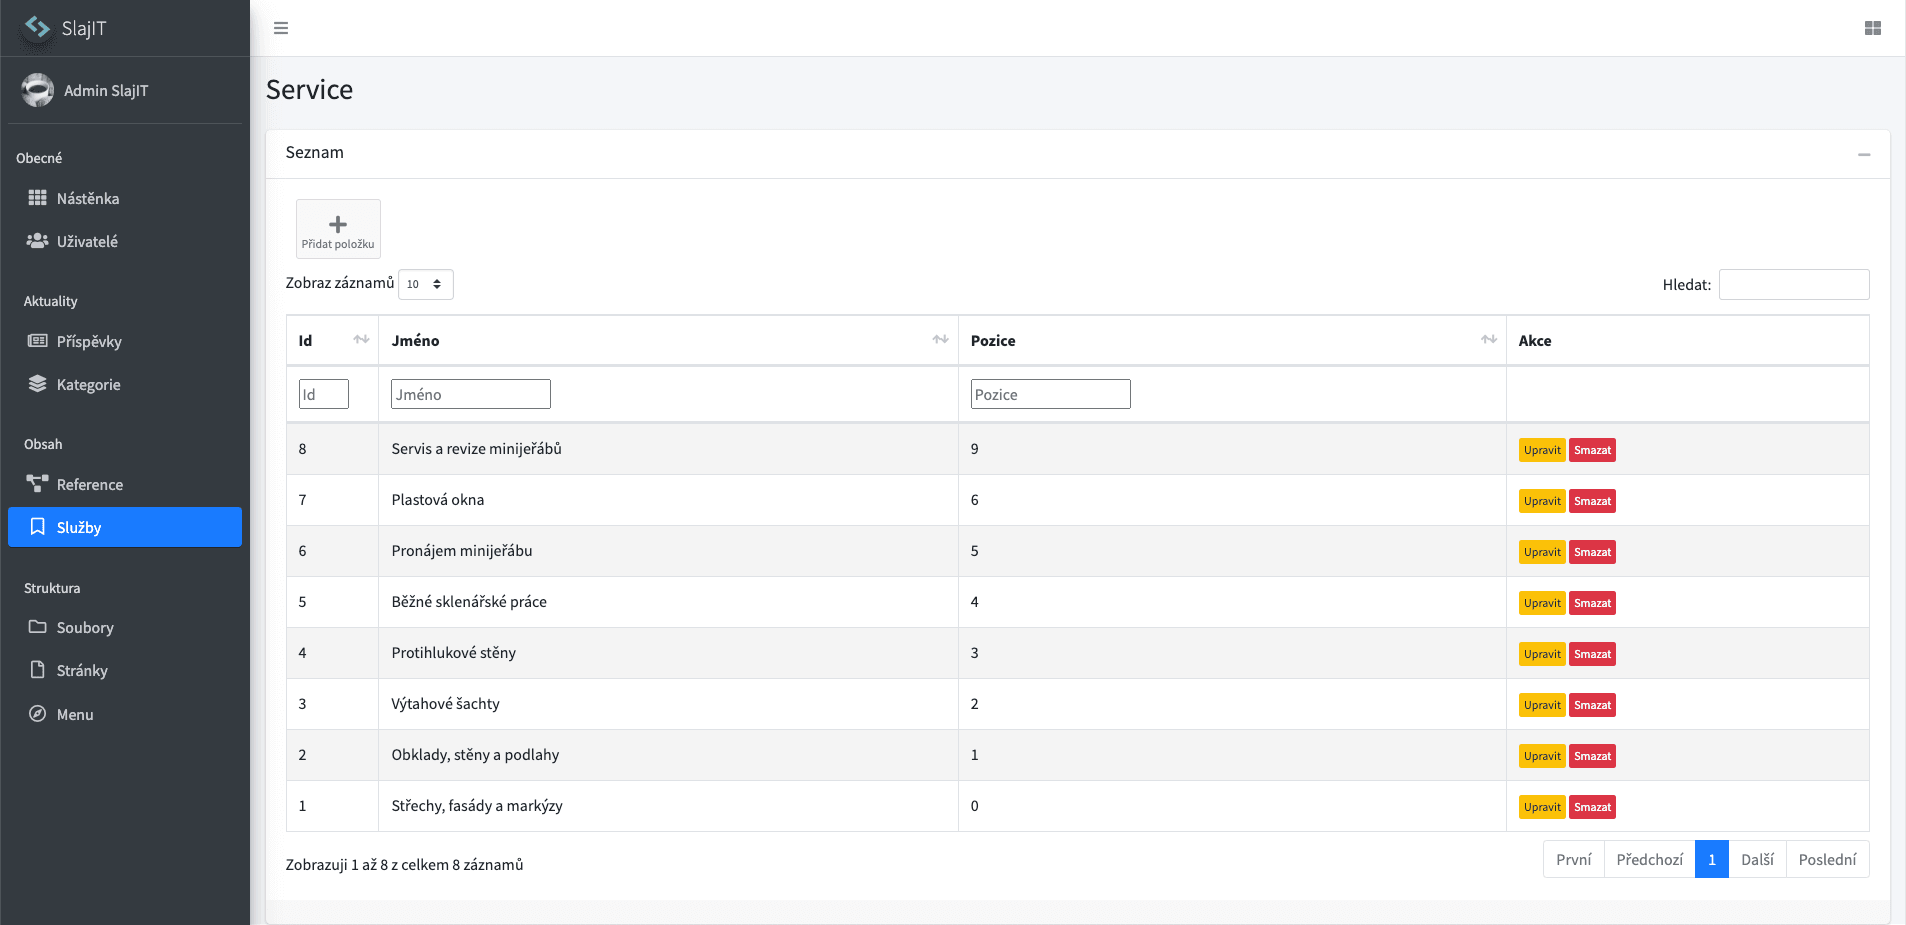The width and height of the screenshot is (1906, 925).
Task: Open Nástěnka in the sidebar
Action: [87, 198]
